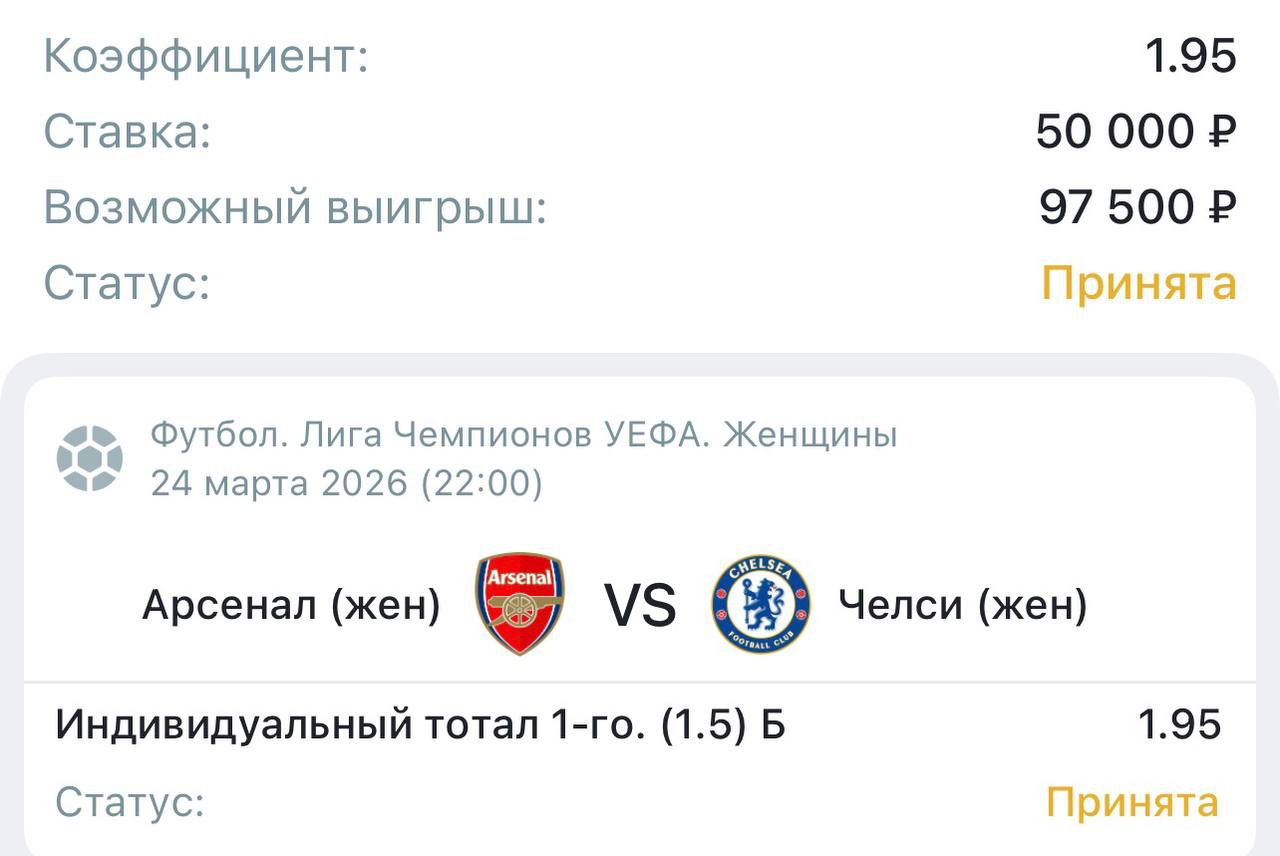Tap the Возможный выигрыш label
The height and width of the screenshot is (856, 1280).
pos(295,208)
